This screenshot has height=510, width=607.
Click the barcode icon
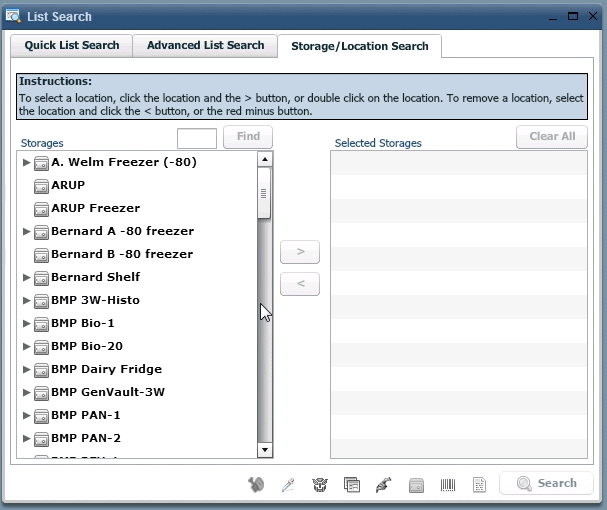point(448,485)
